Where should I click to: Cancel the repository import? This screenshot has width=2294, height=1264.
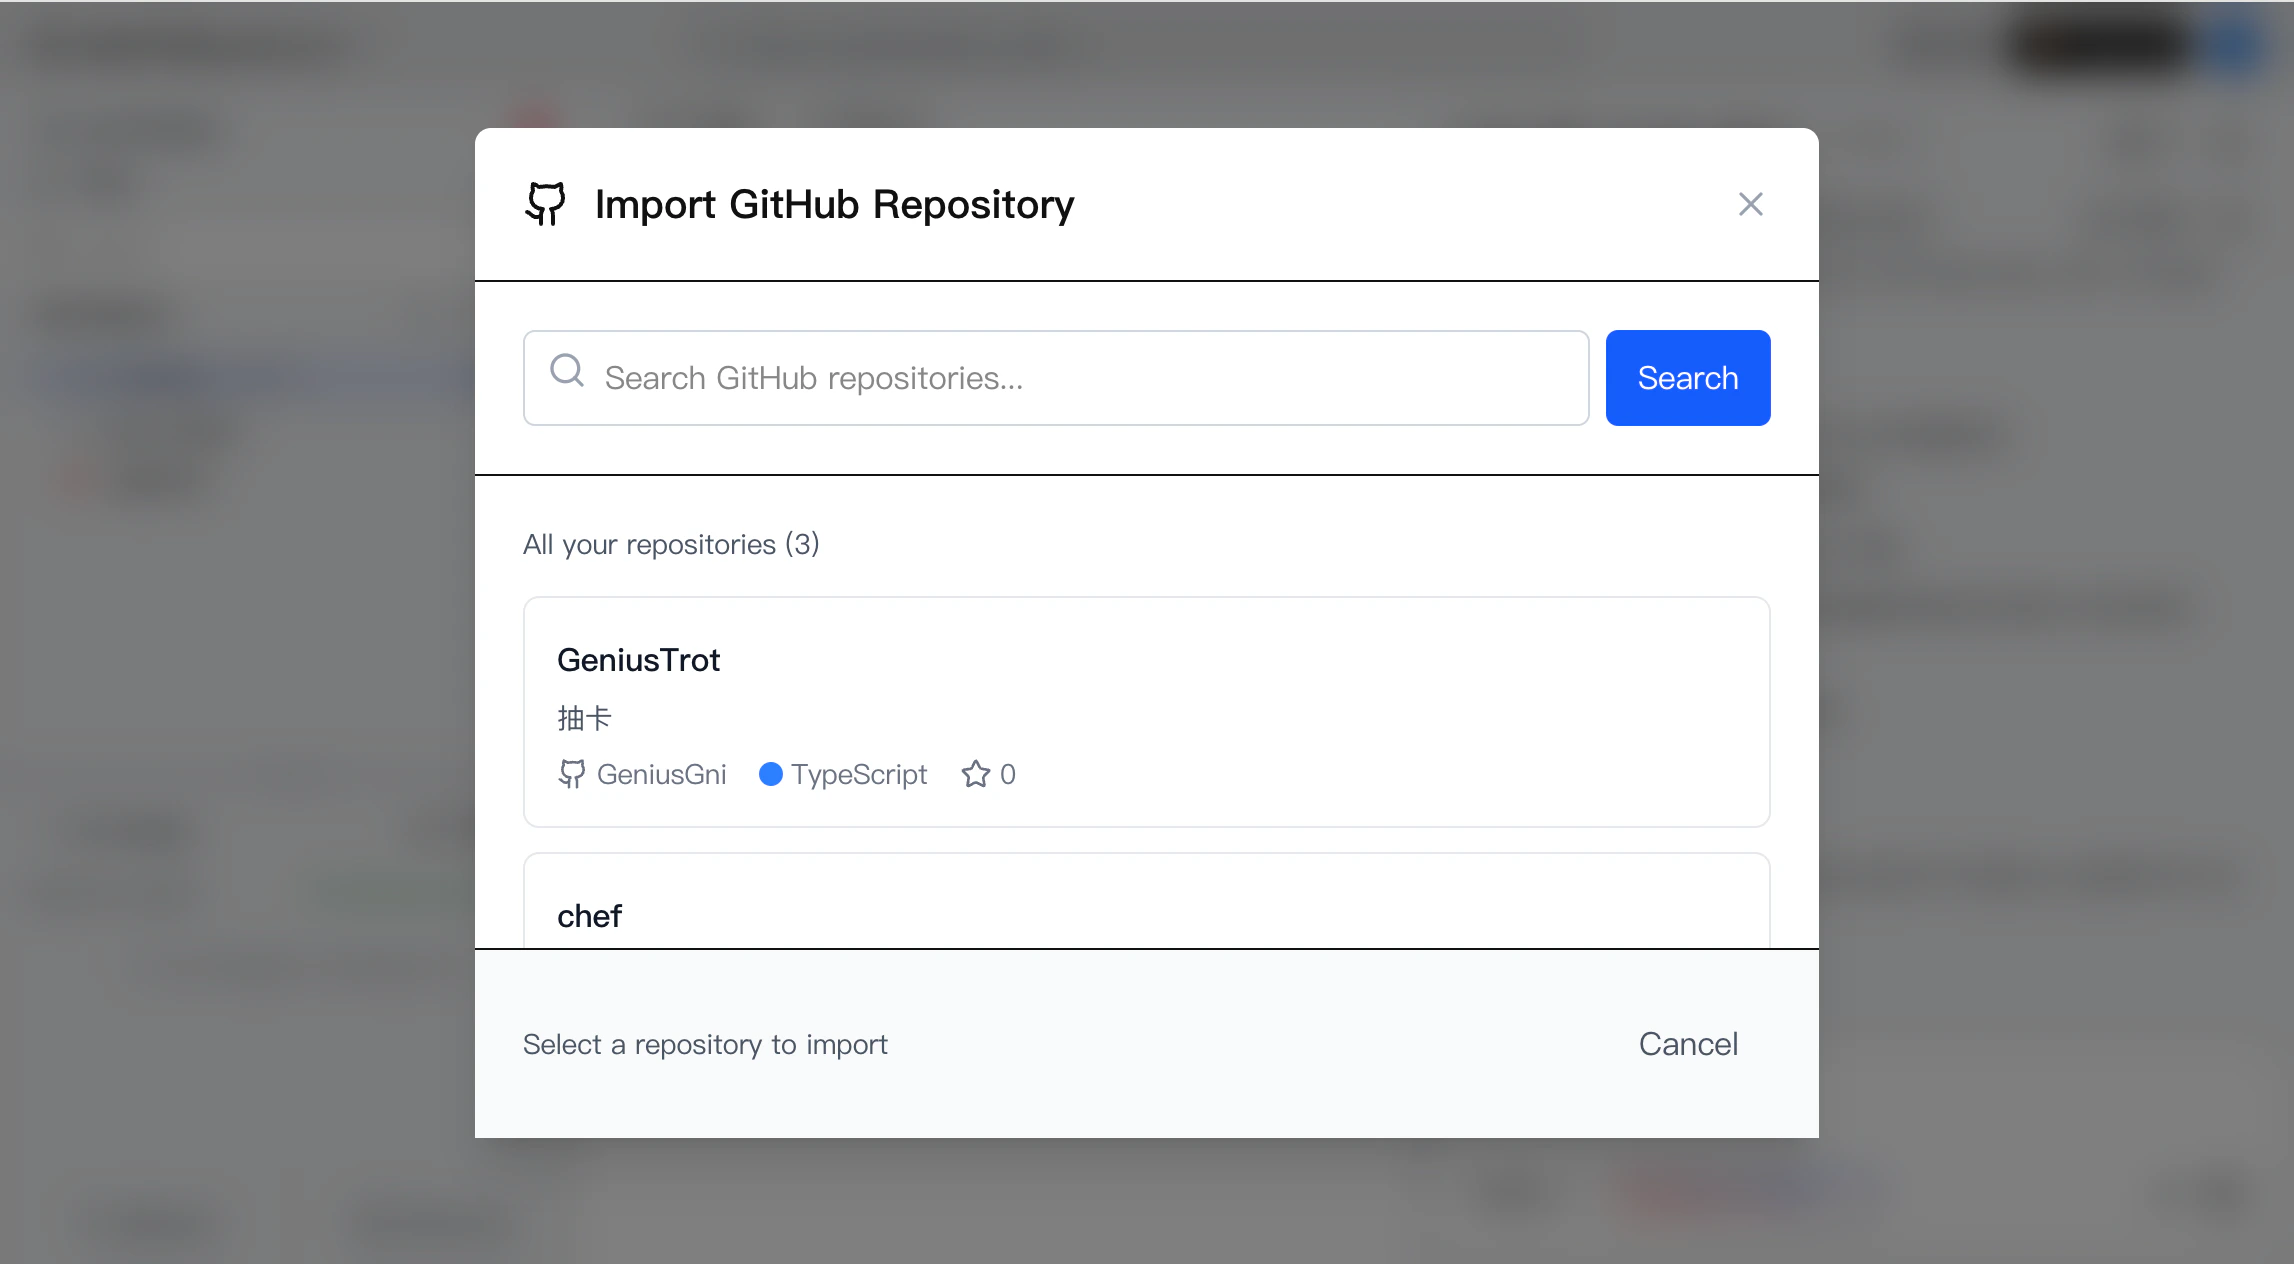[x=1687, y=1044]
